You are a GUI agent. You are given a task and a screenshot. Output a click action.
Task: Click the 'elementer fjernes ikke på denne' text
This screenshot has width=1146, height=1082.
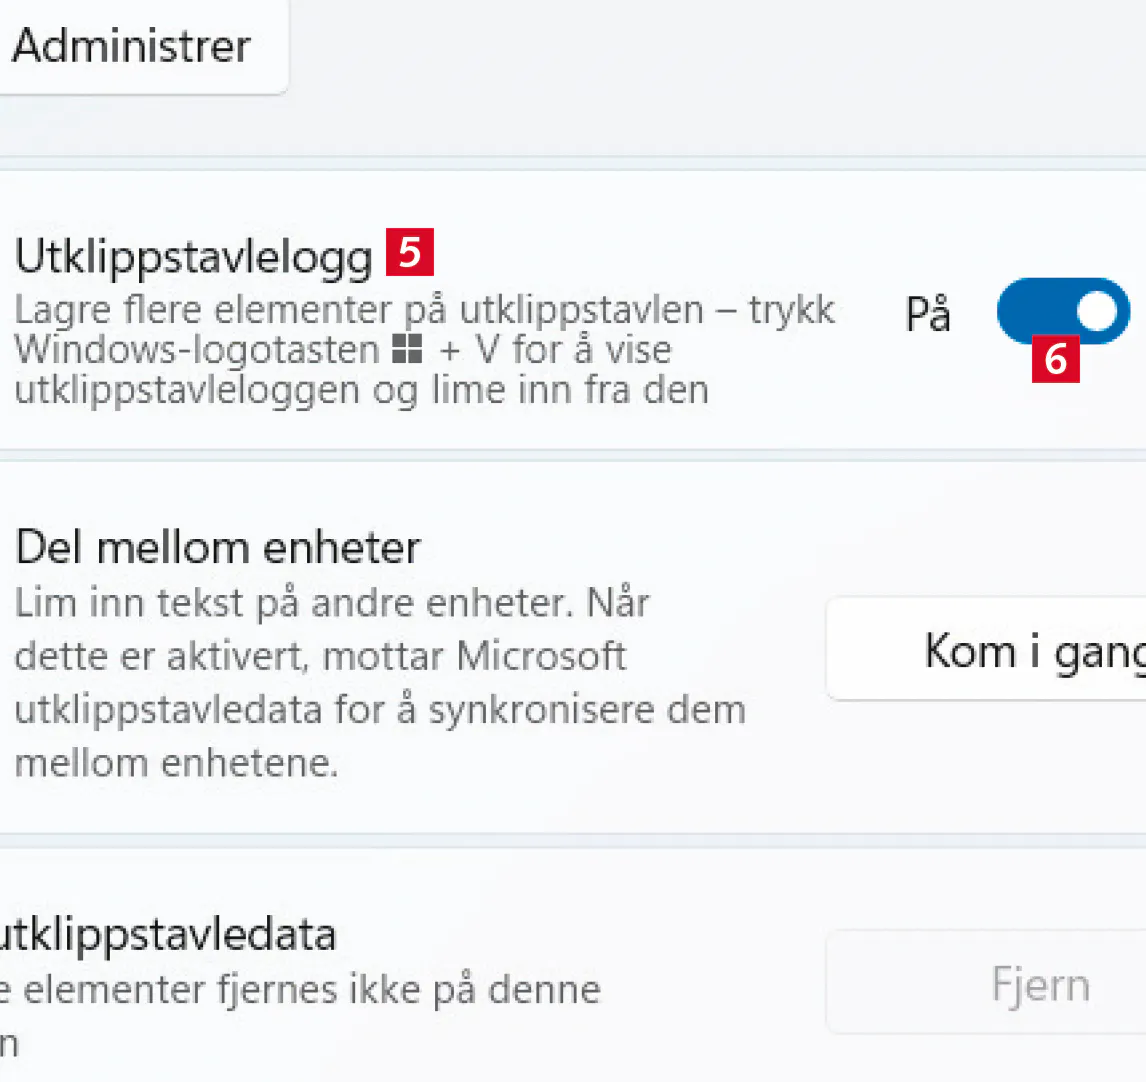(311, 990)
